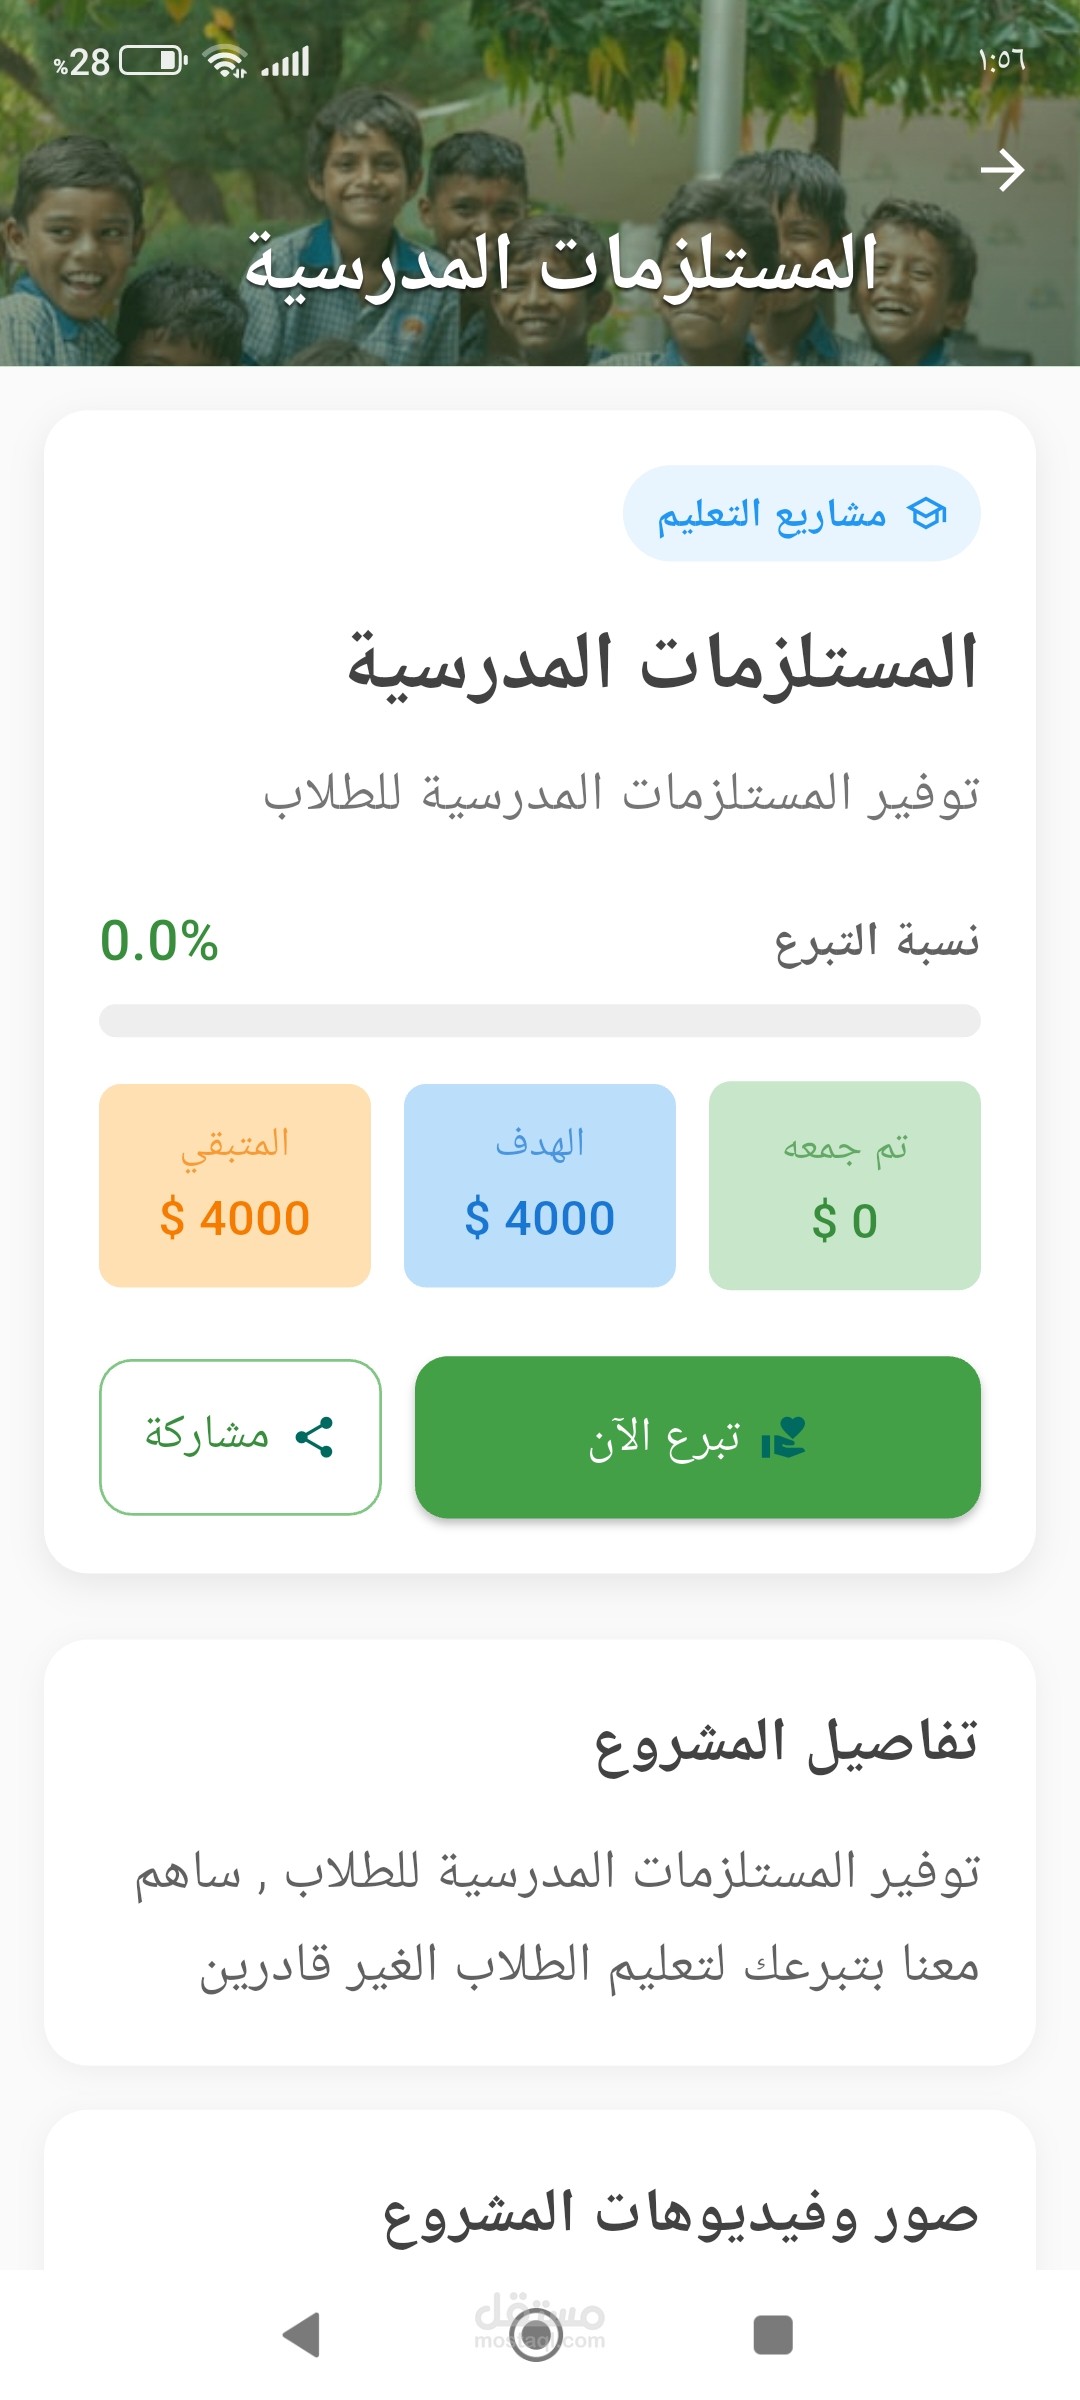1080x2400 pixels.
Task: Tap the مشاركة share button
Action: [x=240, y=1437]
